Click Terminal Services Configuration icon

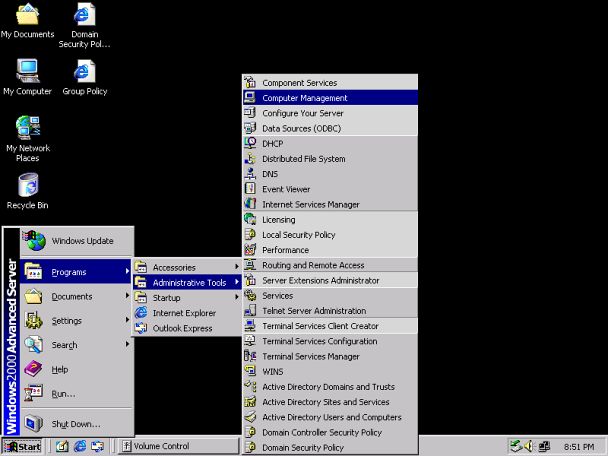tap(250, 341)
